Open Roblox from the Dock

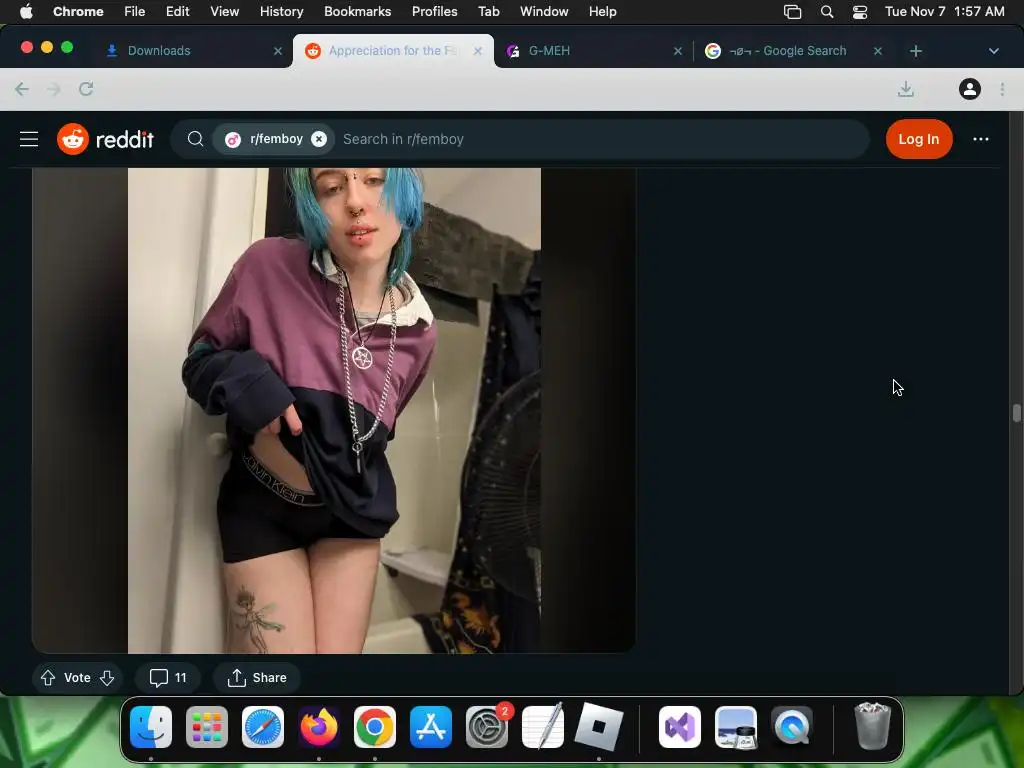pyautogui.click(x=599, y=727)
